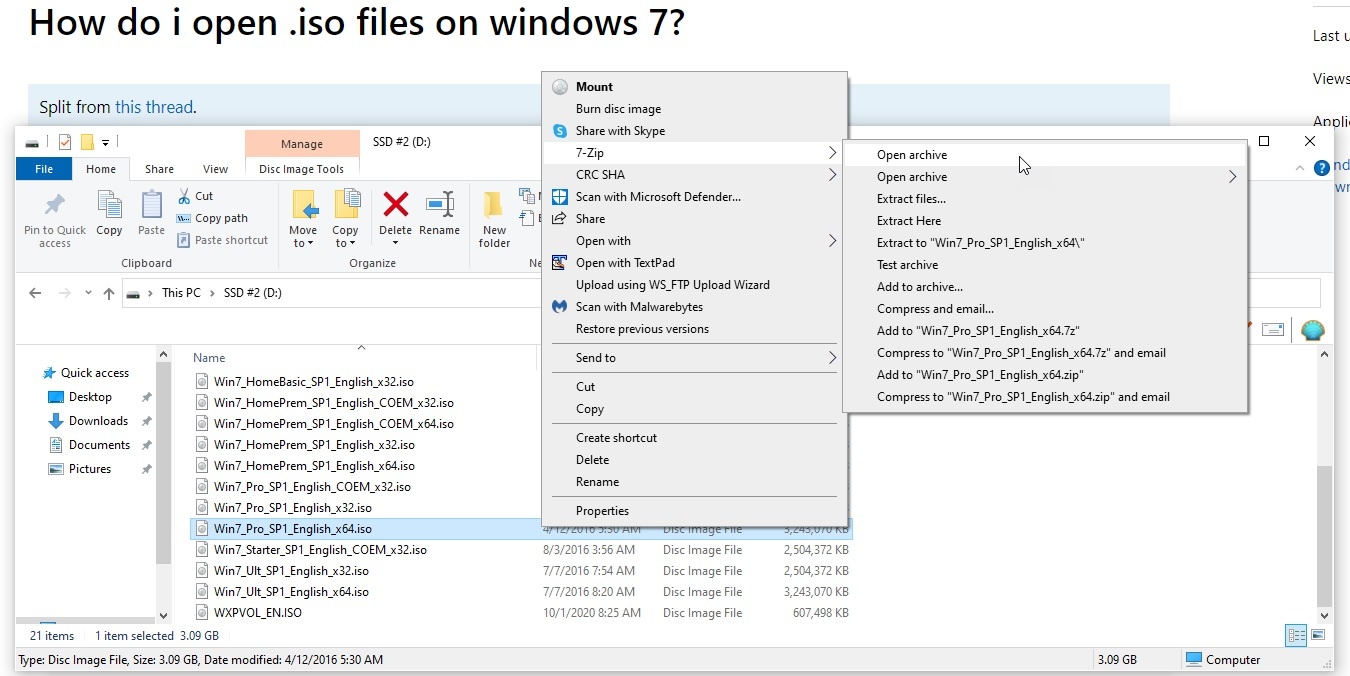
Task: Expand the Send to submenu
Action: 830,357
